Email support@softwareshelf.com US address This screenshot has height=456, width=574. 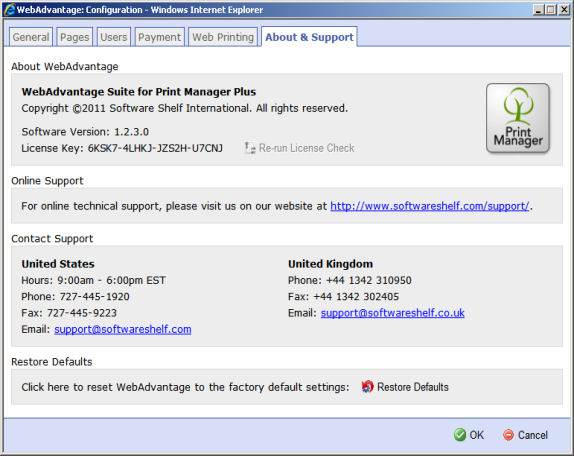123,329
